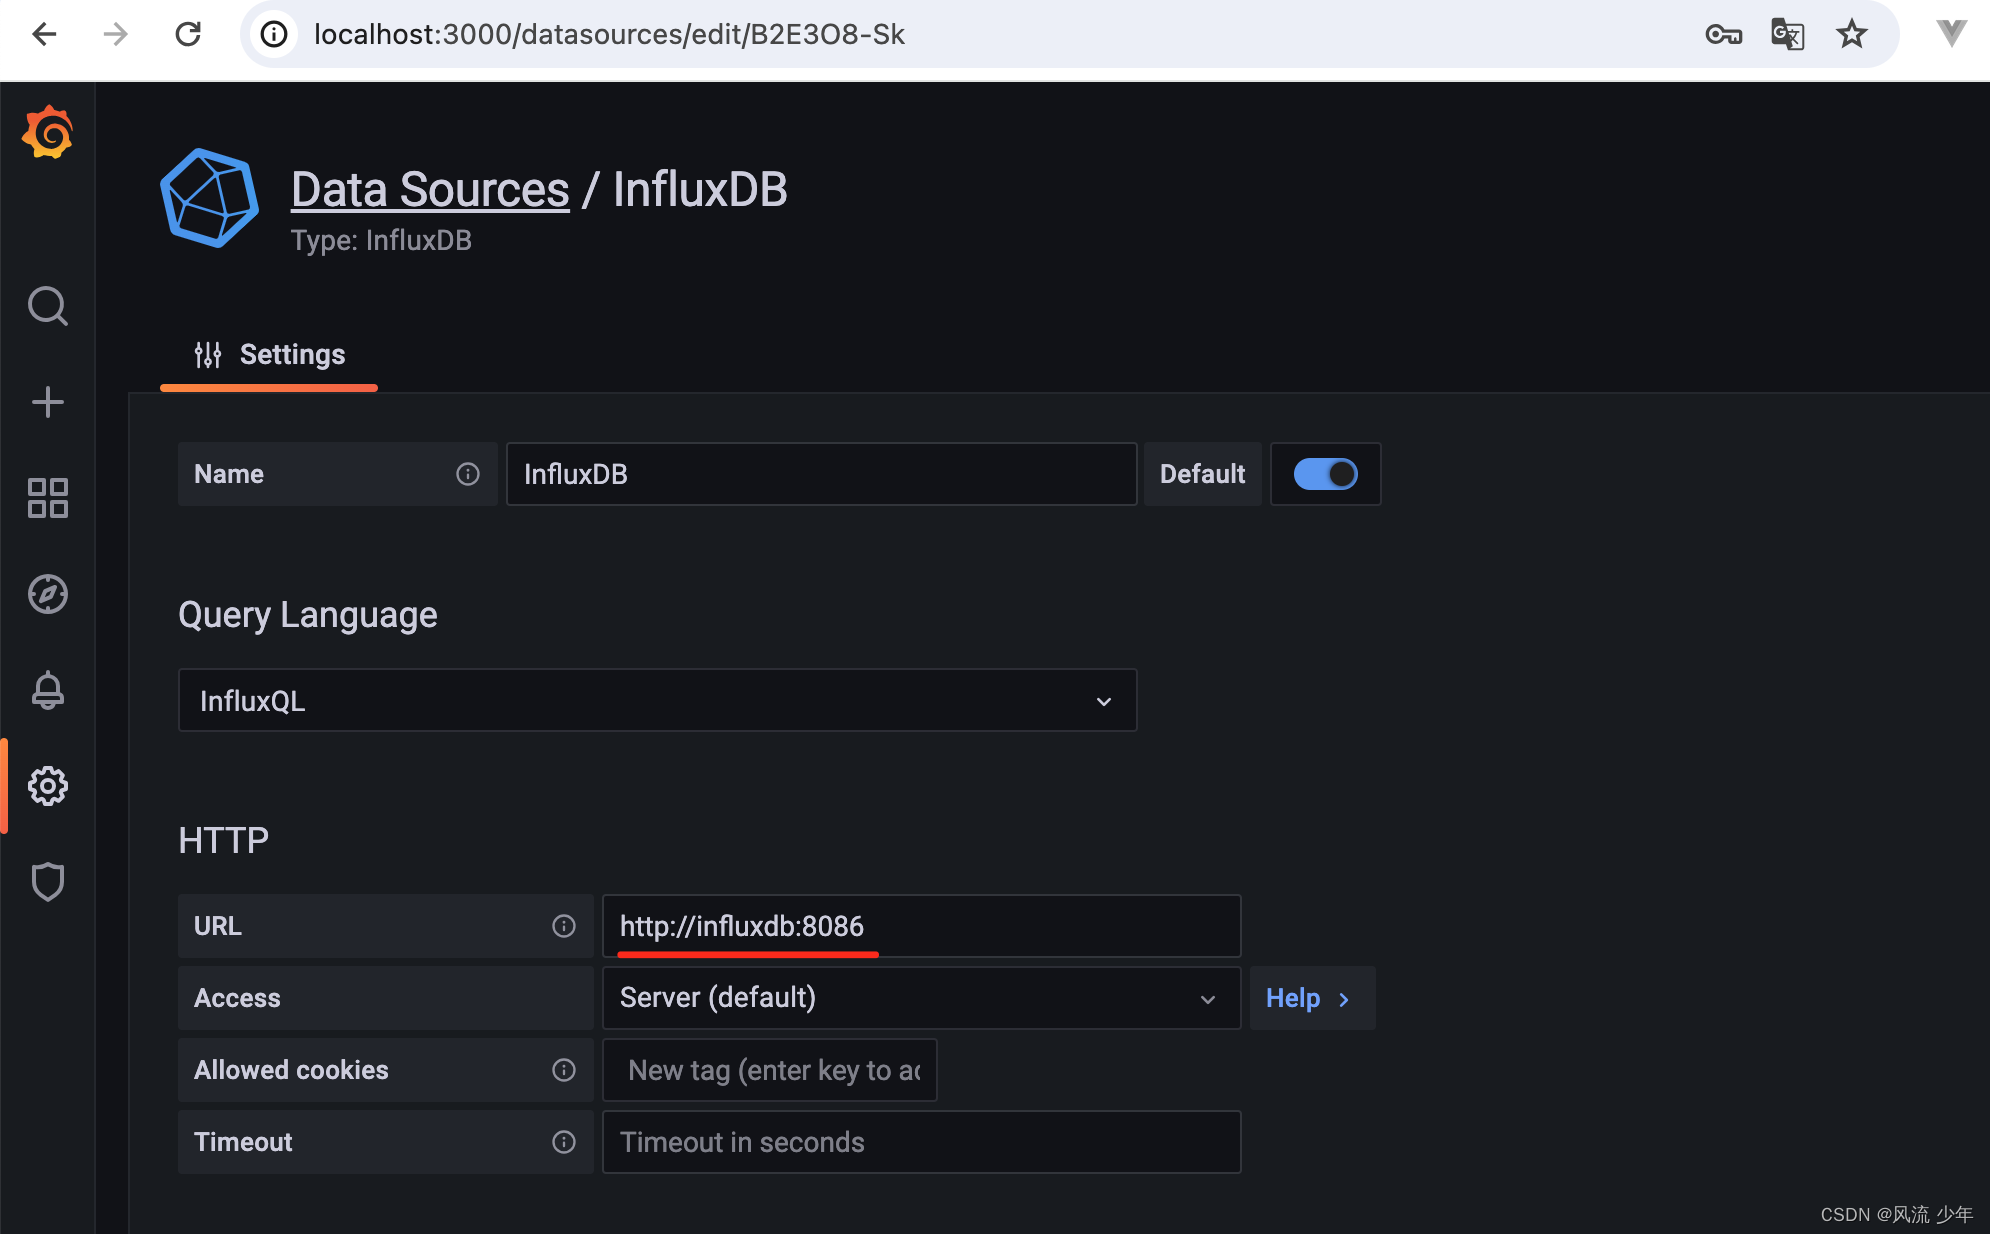Disable the Default toggle for InfluxDB
Screen dimensions: 1990x1234
[1323, 475]
